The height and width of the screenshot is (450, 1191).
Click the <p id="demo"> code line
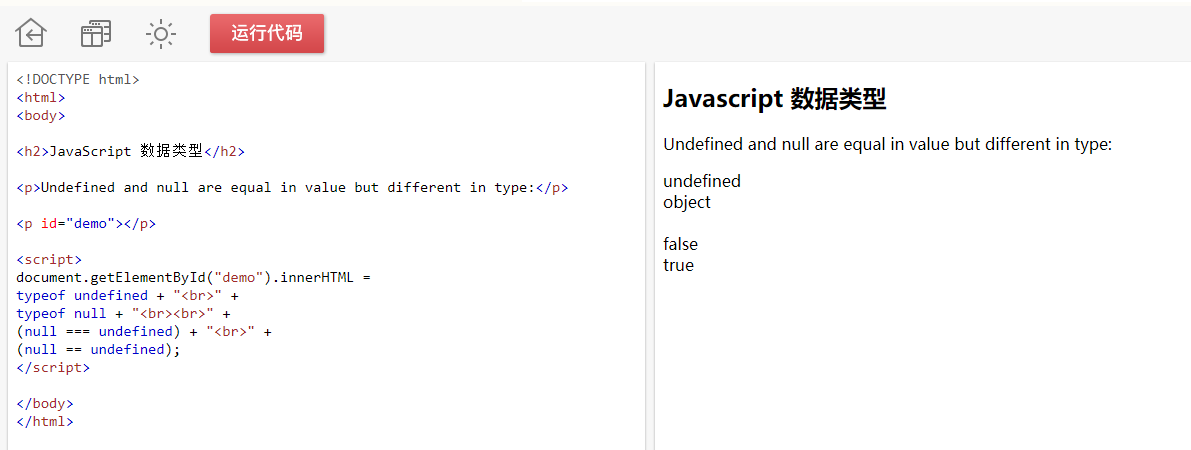coord(86,223)
